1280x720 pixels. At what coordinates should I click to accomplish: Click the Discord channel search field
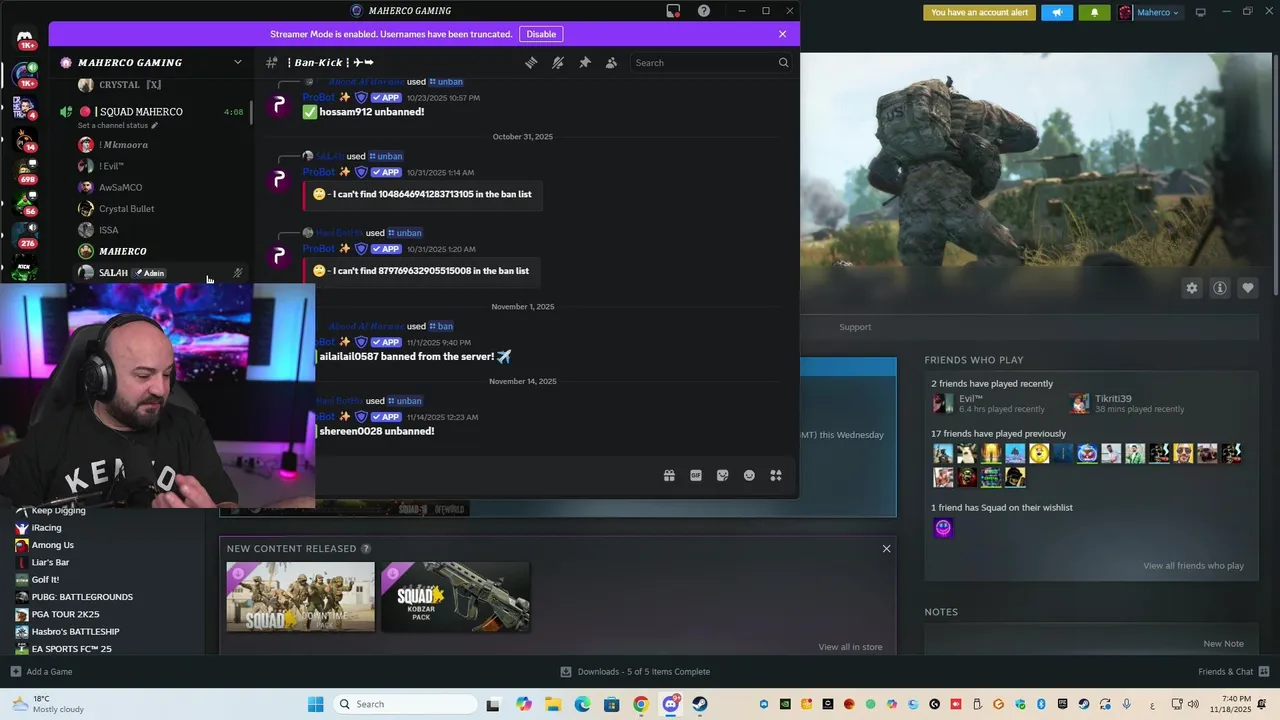coord(711,62)
